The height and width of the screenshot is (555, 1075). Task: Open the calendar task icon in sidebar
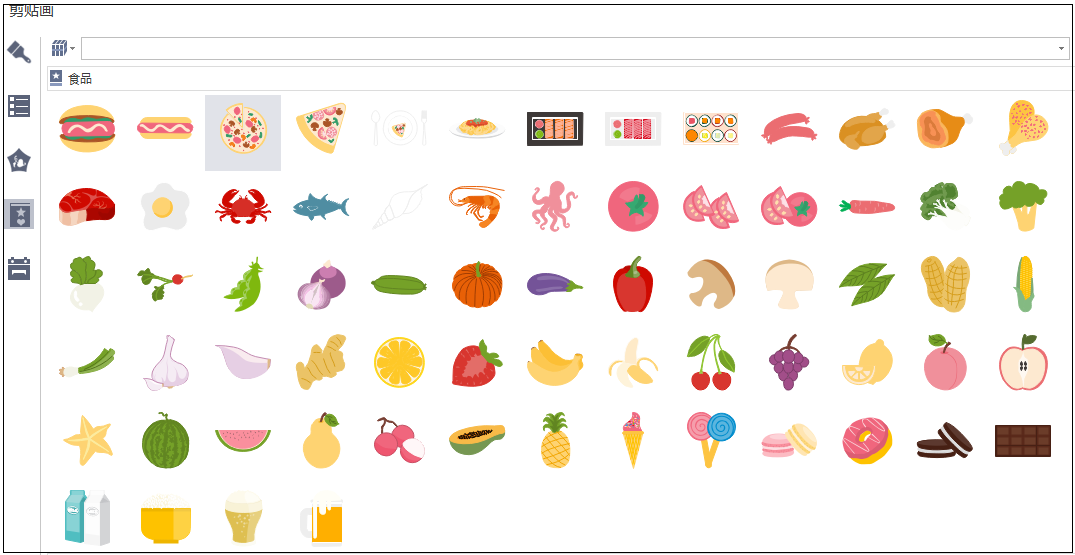point(19,269)
